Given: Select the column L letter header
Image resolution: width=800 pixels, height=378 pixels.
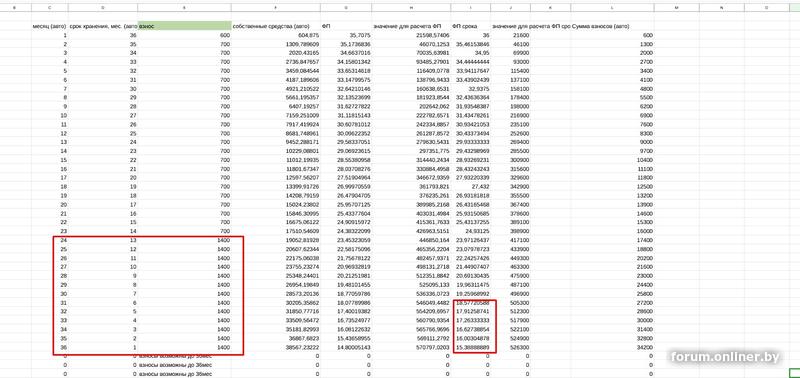Looking at the screenshot, I should [x=613, y=8].
